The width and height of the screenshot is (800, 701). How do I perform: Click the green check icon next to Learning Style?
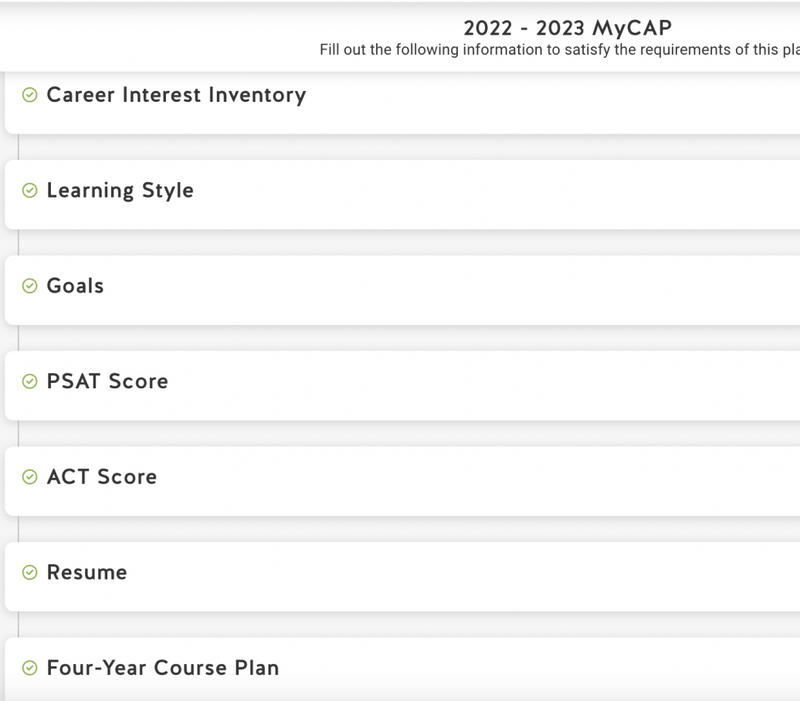pyautogui.click(x=28, y=190)
